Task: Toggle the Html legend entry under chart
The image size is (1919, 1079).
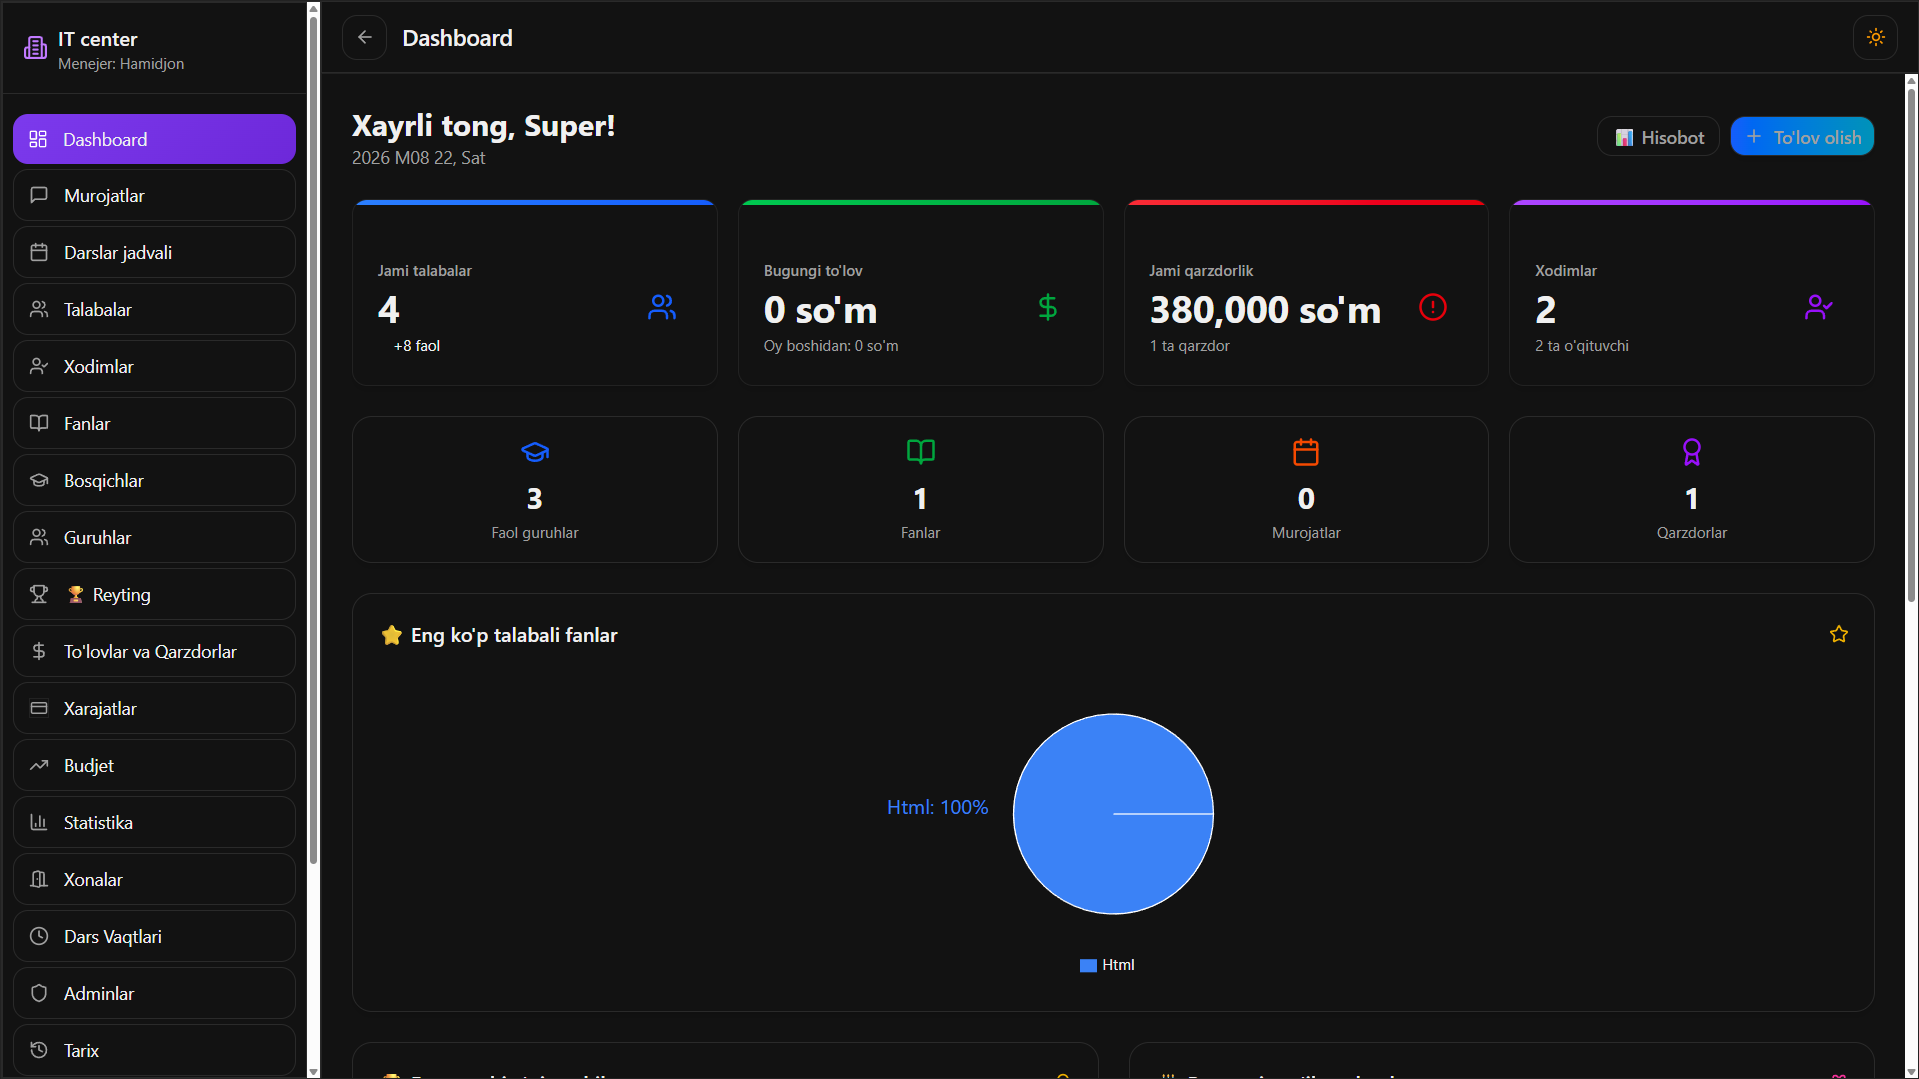Action: pyautogui.click(x=1107, y=965)
